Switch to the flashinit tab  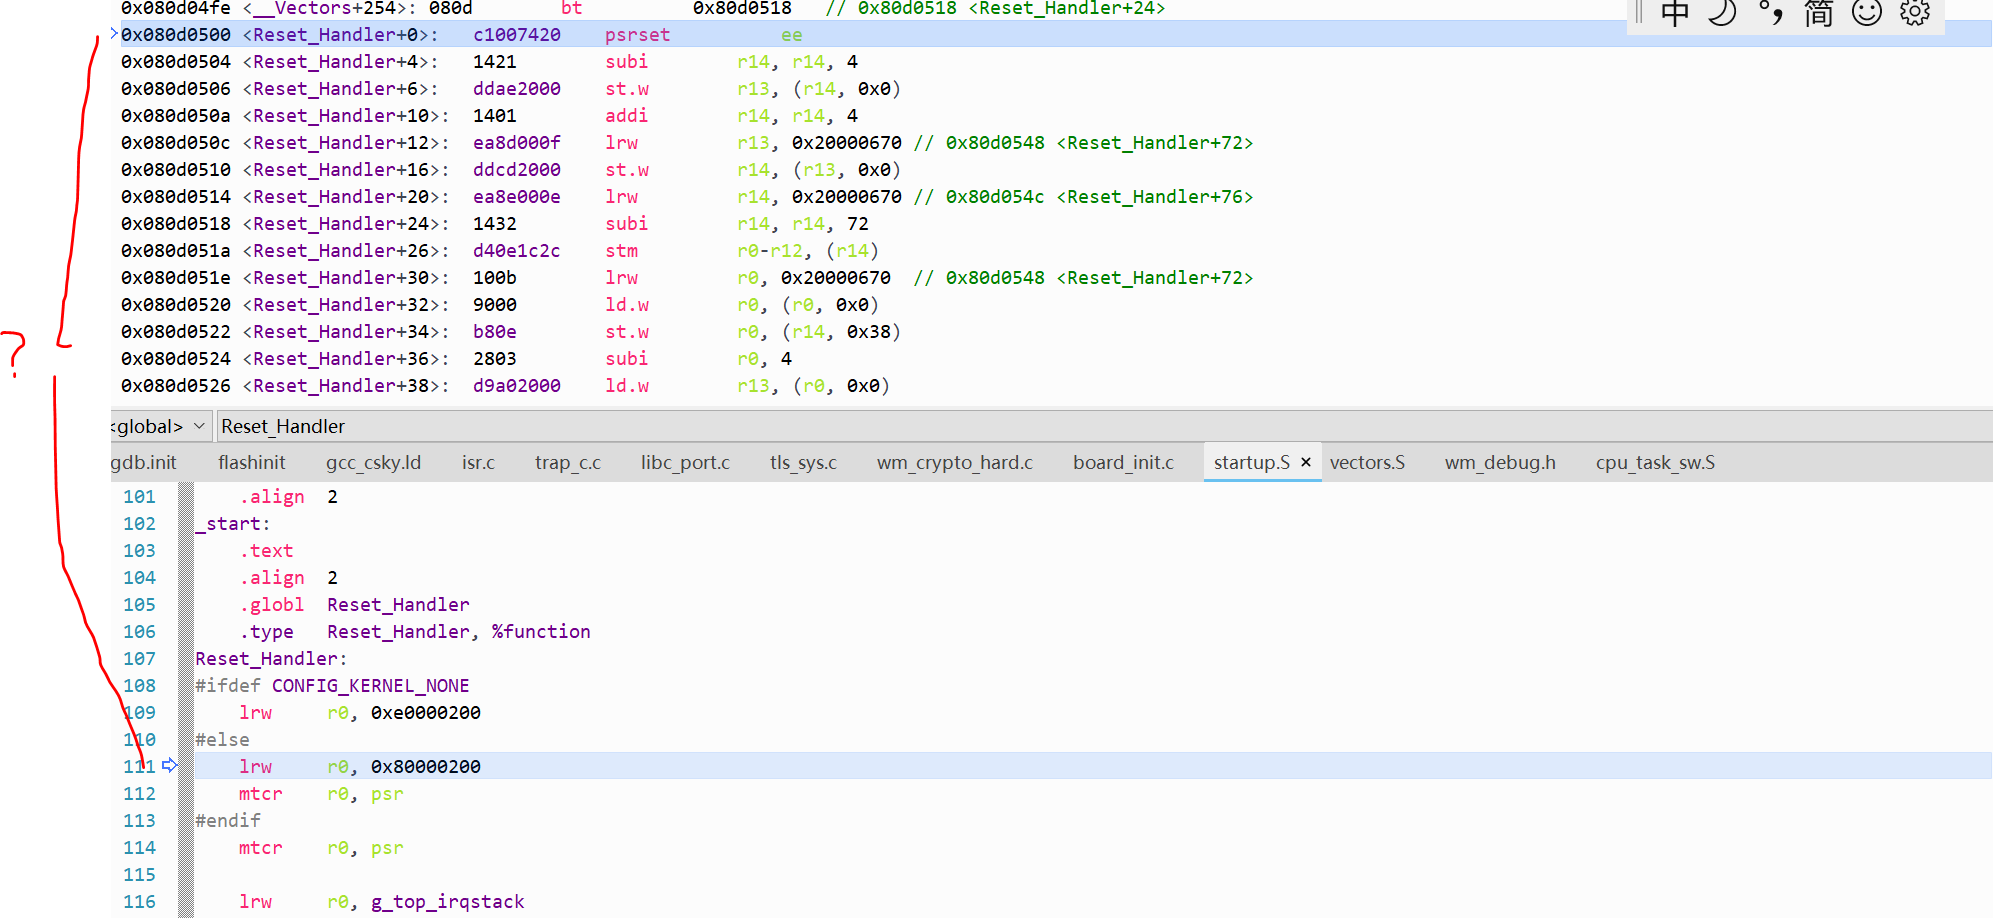tap(251, 462)
